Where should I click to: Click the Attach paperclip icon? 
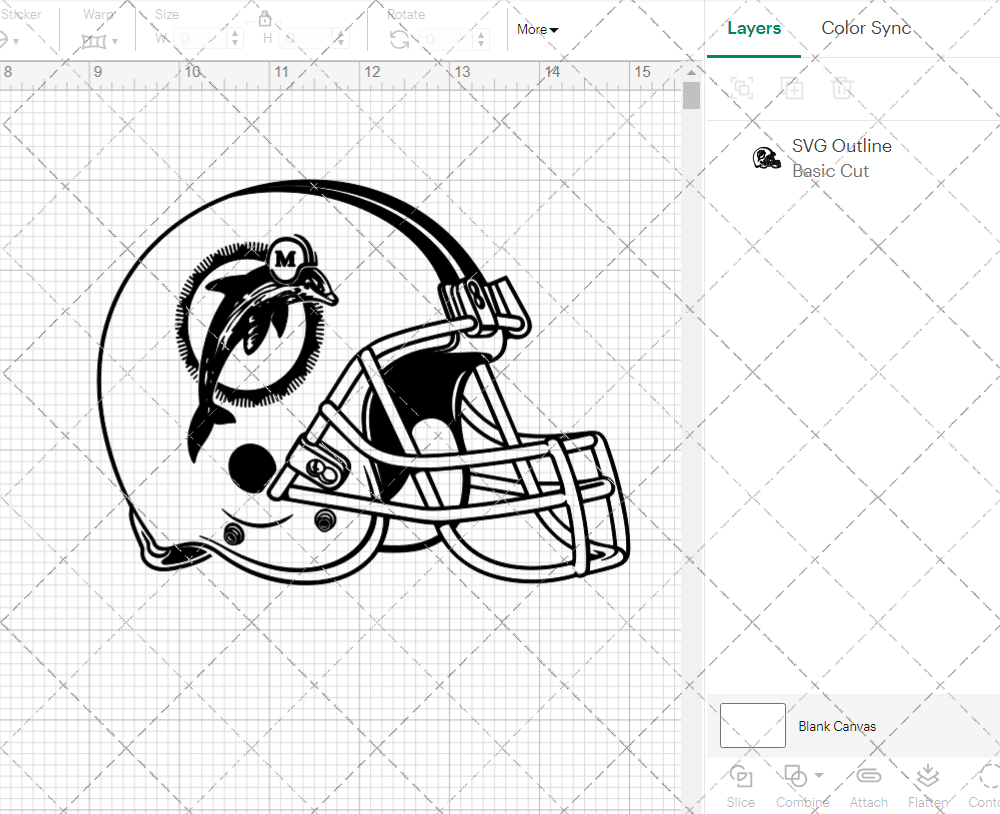click(868, 777)
